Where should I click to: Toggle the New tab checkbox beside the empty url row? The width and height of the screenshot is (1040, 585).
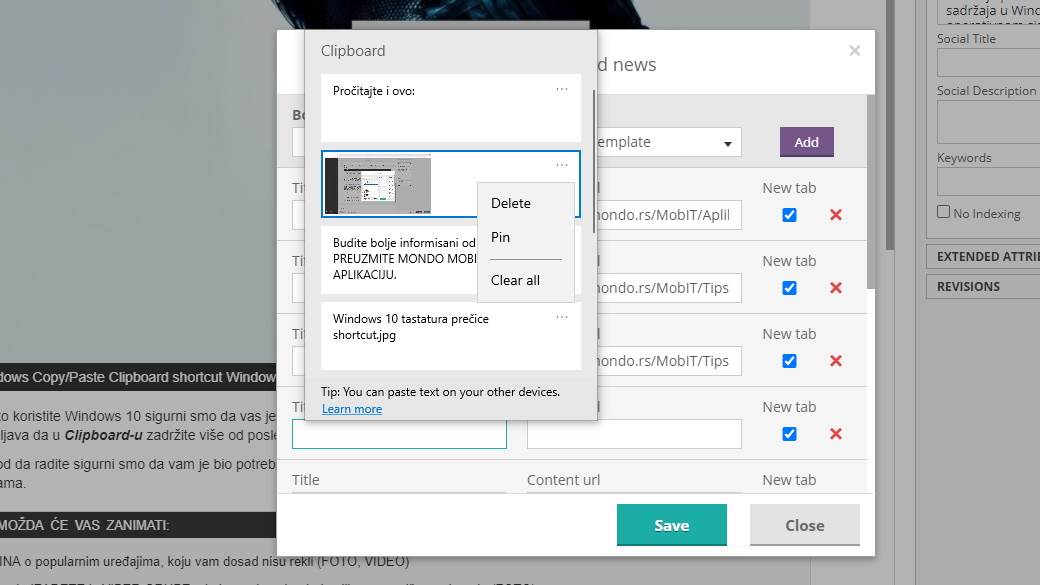point(789,434)
